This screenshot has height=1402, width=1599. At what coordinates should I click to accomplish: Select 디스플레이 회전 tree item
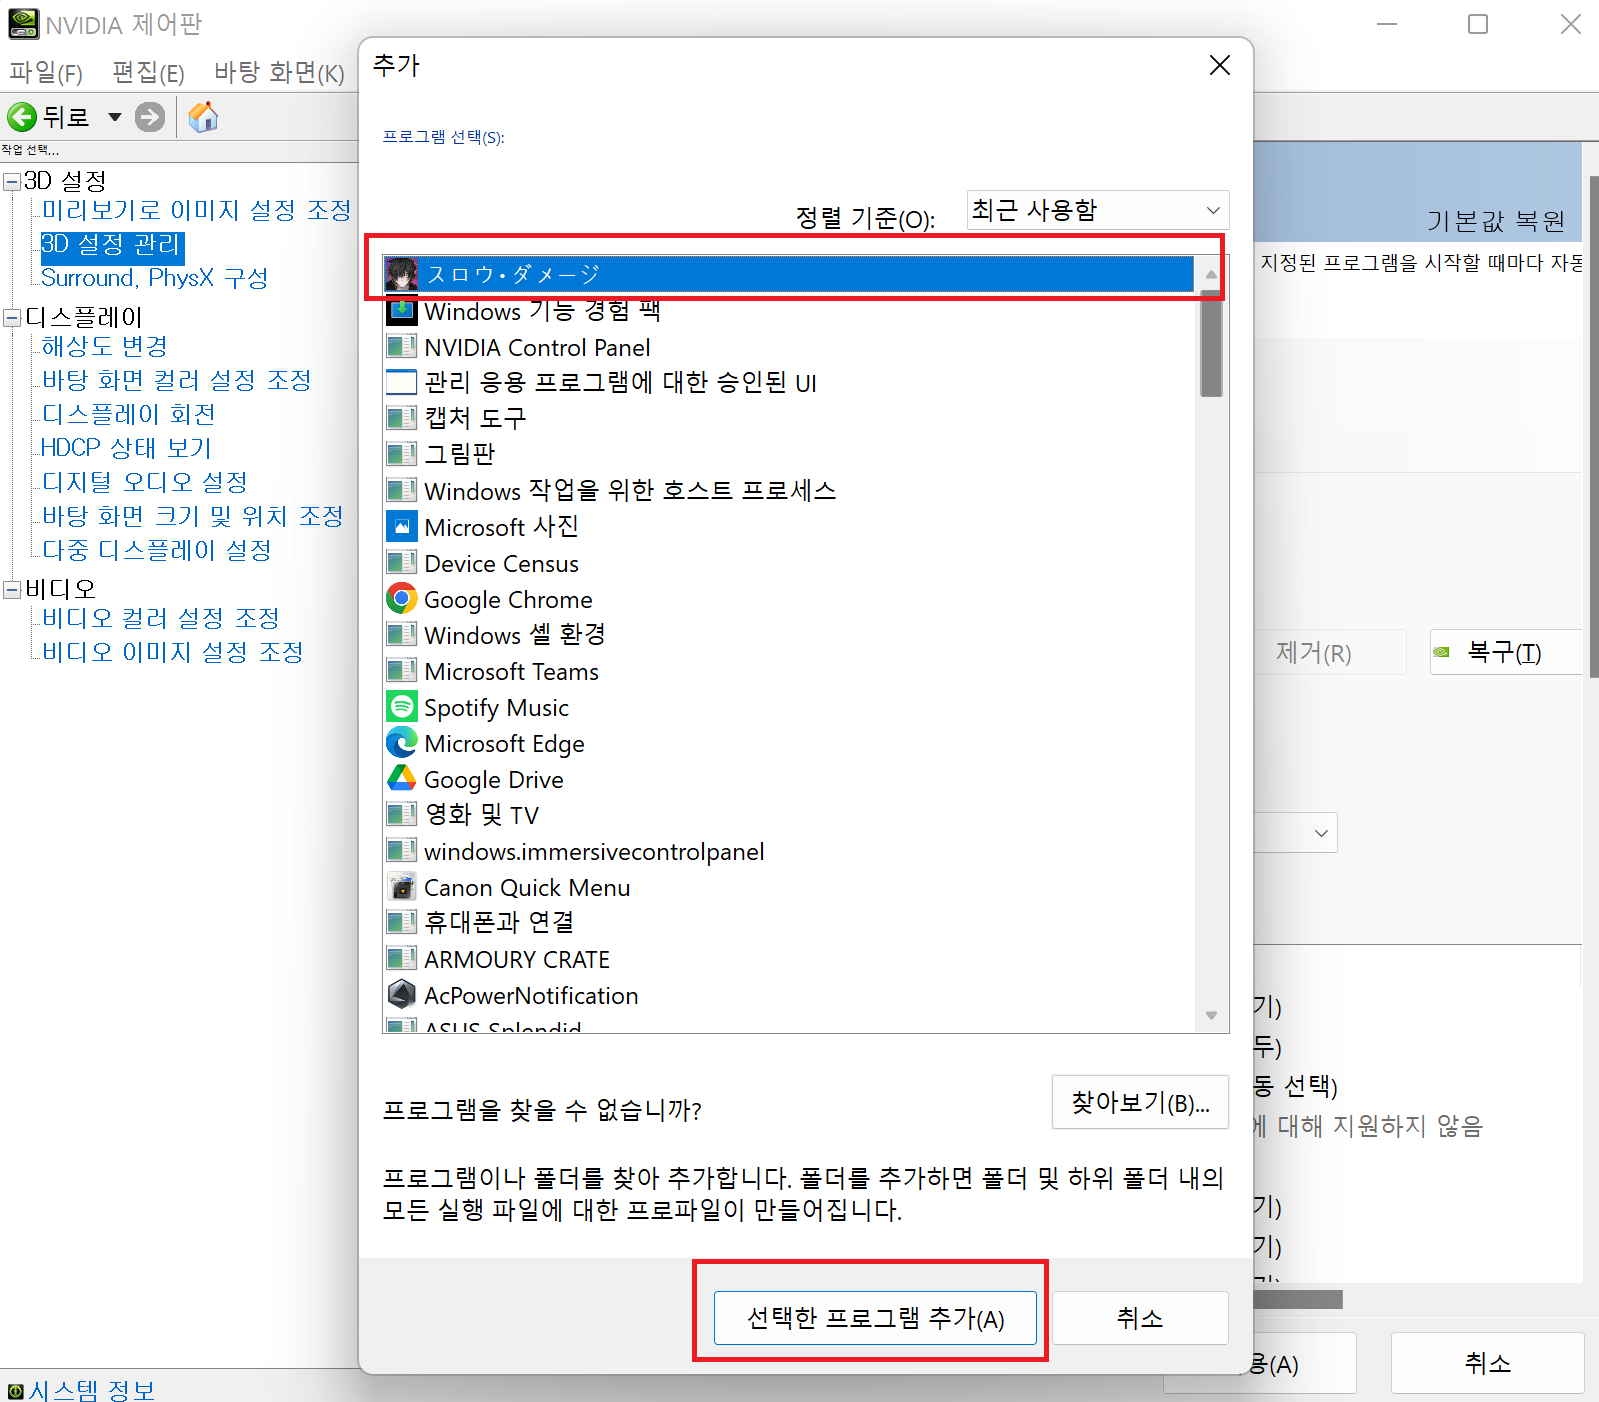click(129, 414)
